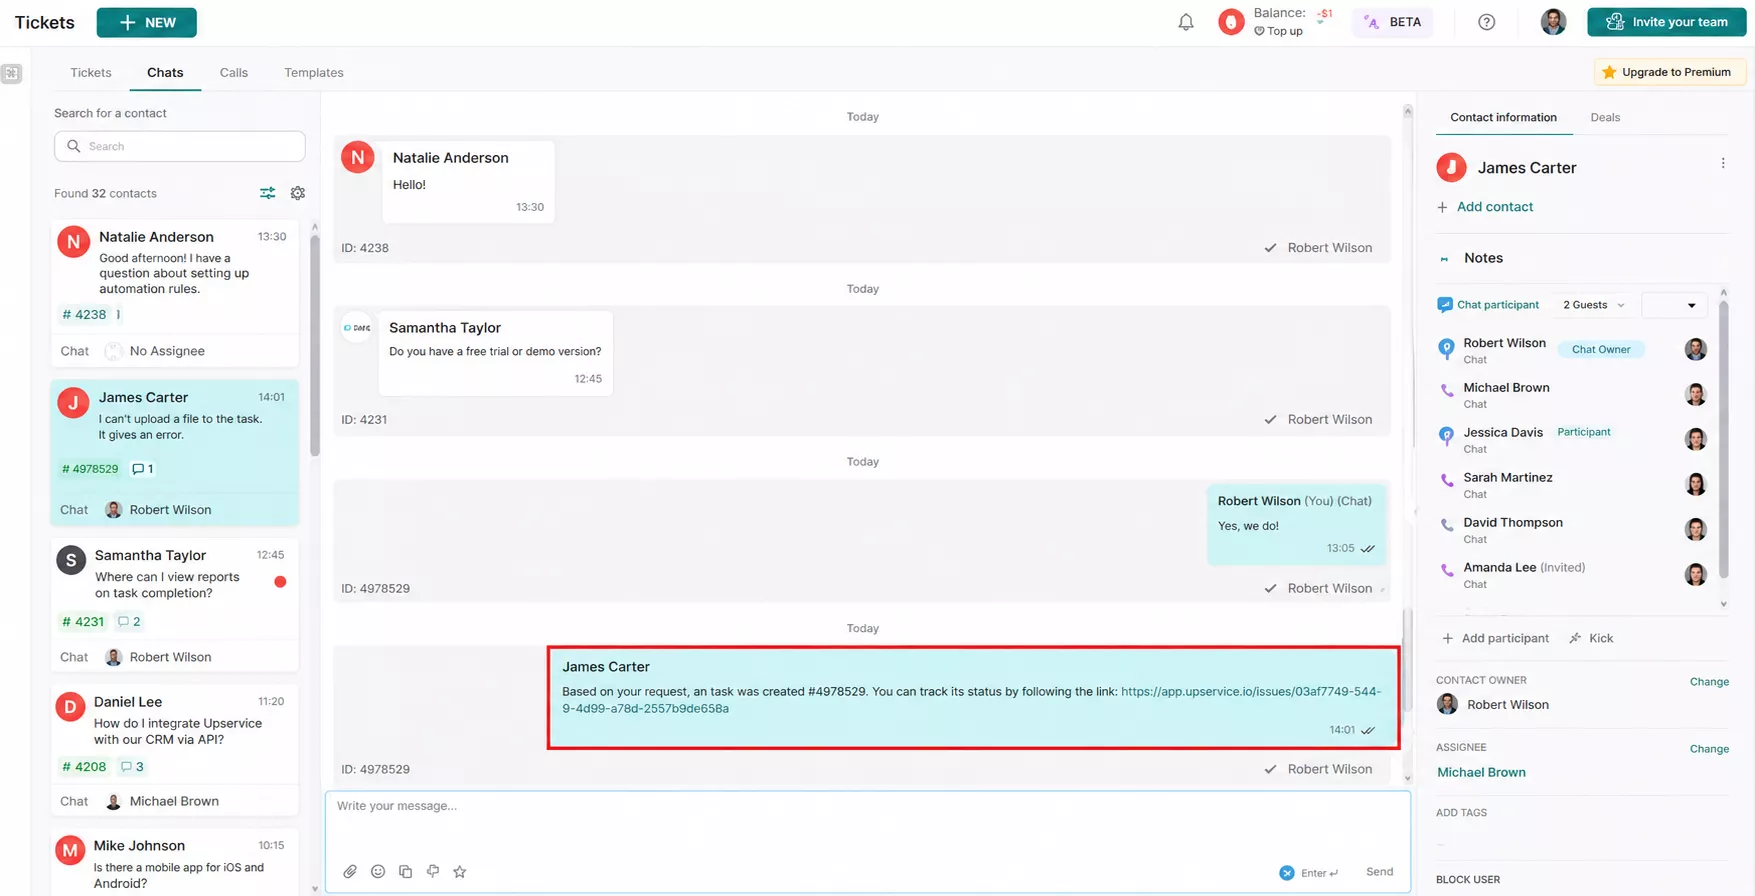Change the assignee
The height and width of the screenshot is (896, 1755).
[x=1709, y=749]
